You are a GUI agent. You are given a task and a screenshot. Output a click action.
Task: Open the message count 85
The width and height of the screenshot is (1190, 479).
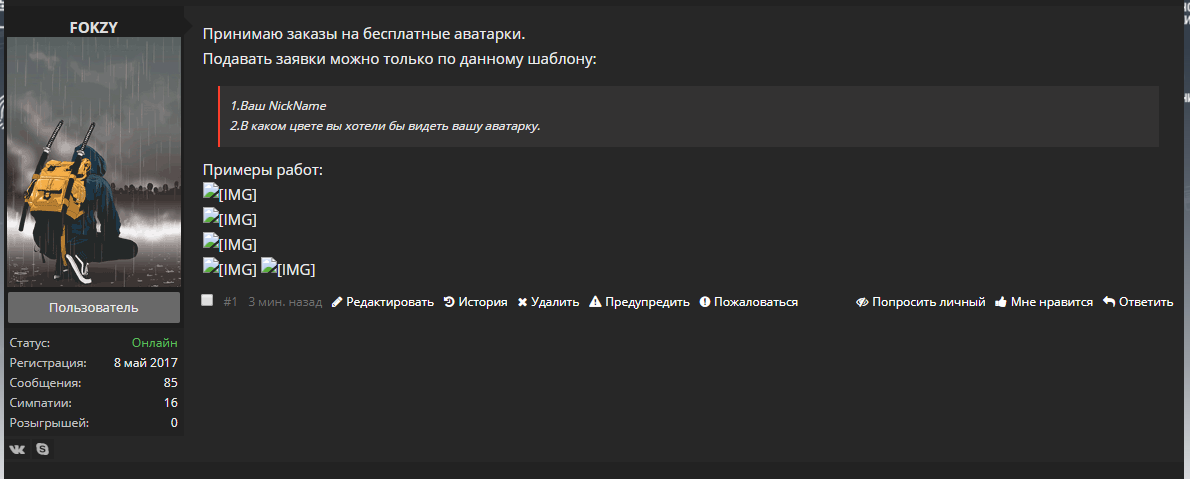(x=170, y=383)
